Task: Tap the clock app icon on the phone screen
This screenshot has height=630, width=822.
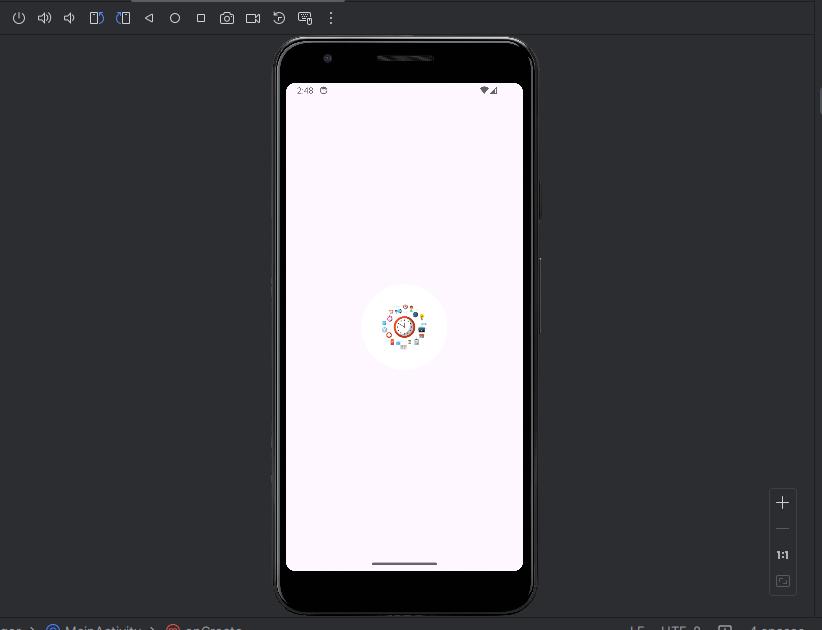Action: click(404, 327)
